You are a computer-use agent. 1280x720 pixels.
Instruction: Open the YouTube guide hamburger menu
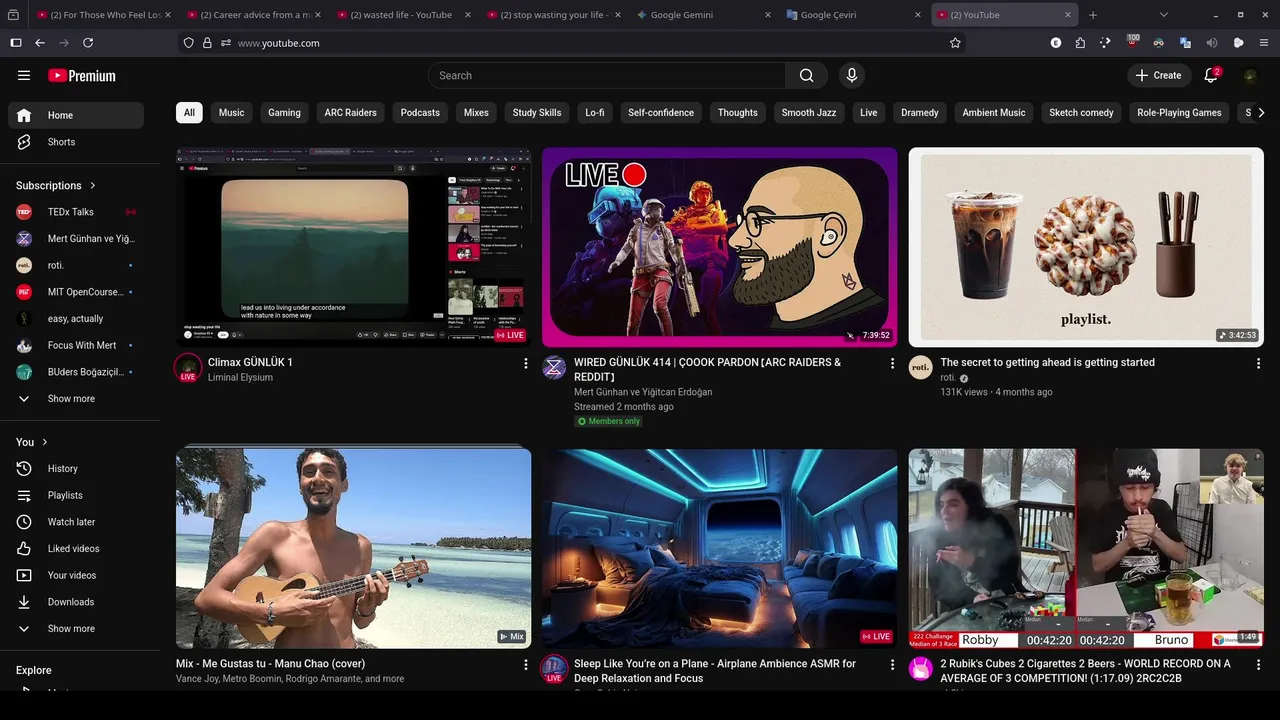click(24, 75)
